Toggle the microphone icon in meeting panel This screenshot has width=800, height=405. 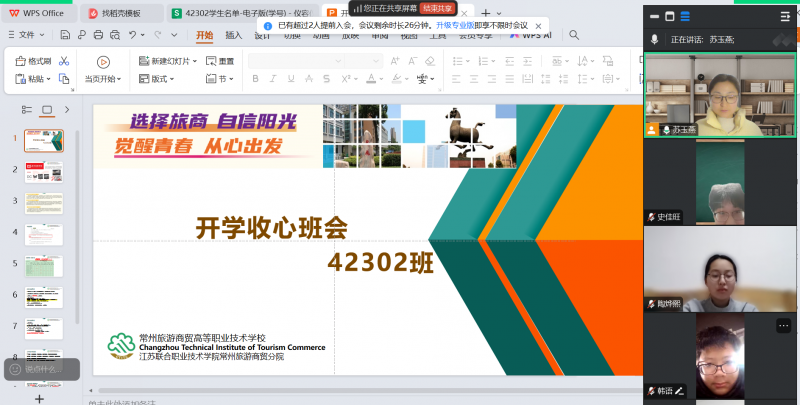(x=654, y=39)
